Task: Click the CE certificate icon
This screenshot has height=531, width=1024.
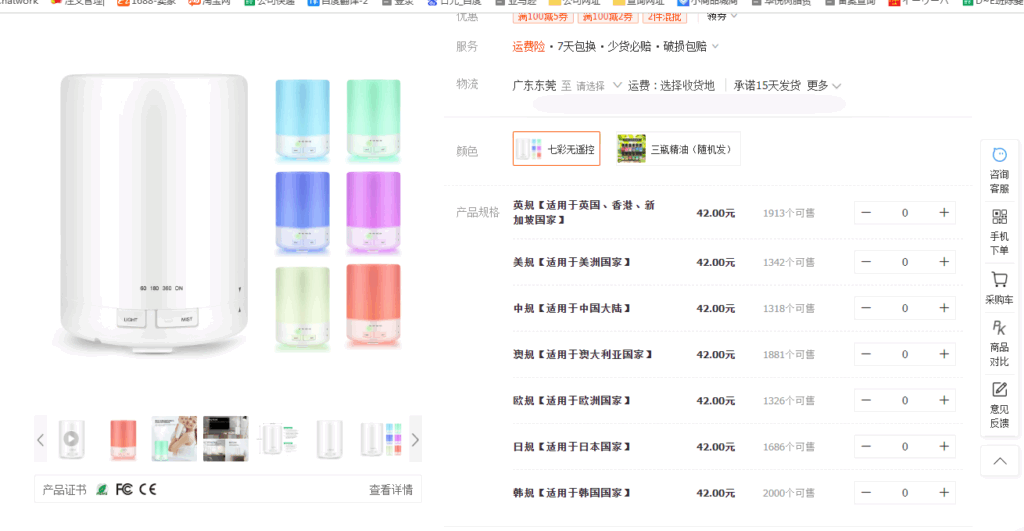Action: click(x=148, y=489)
